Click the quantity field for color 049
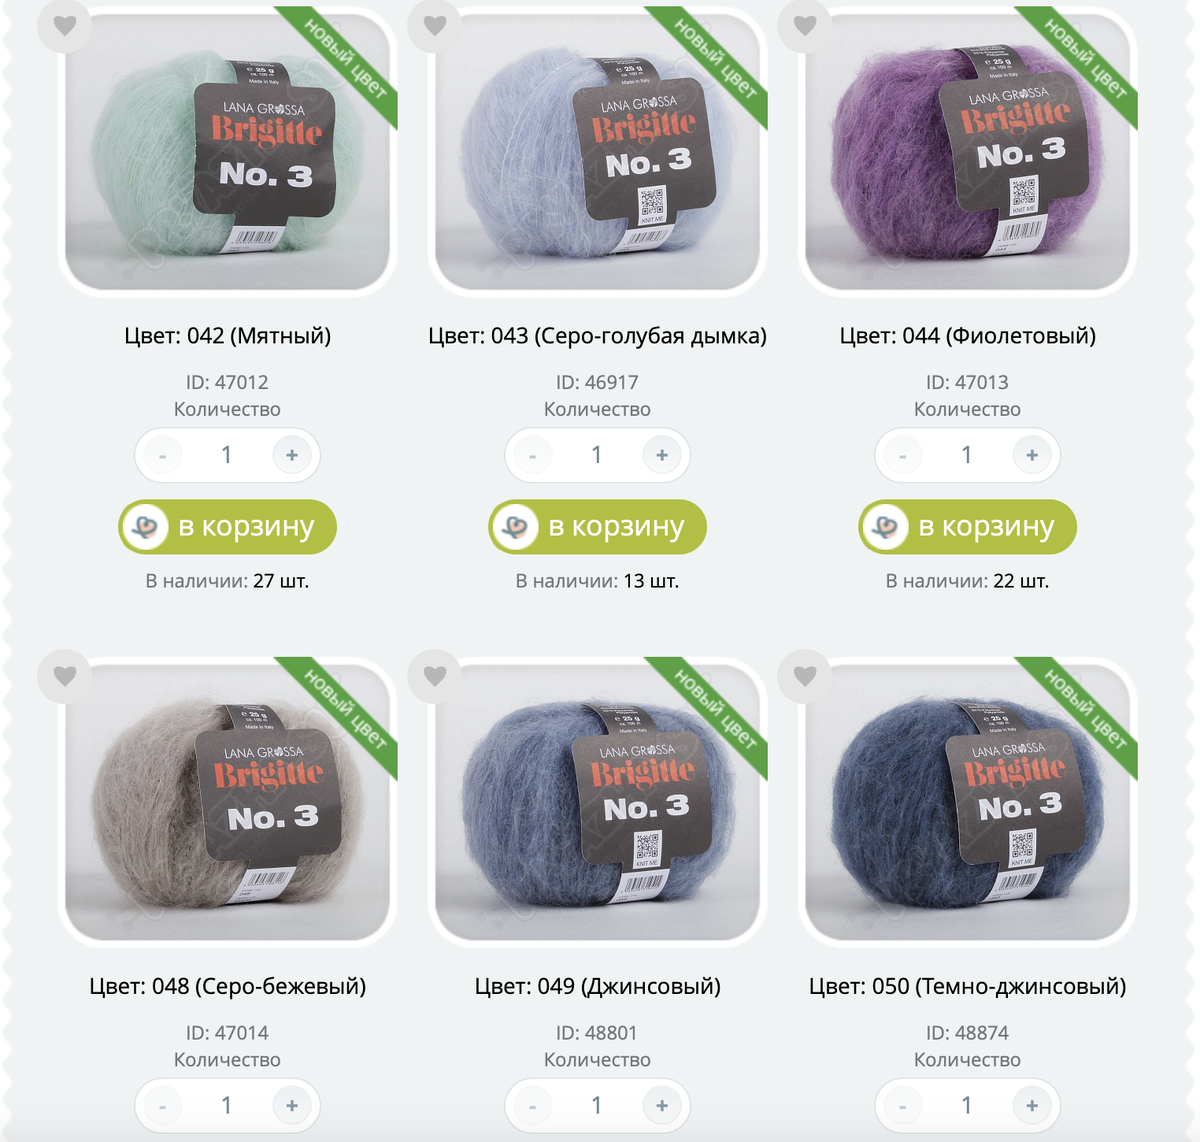 (597, 1105)
